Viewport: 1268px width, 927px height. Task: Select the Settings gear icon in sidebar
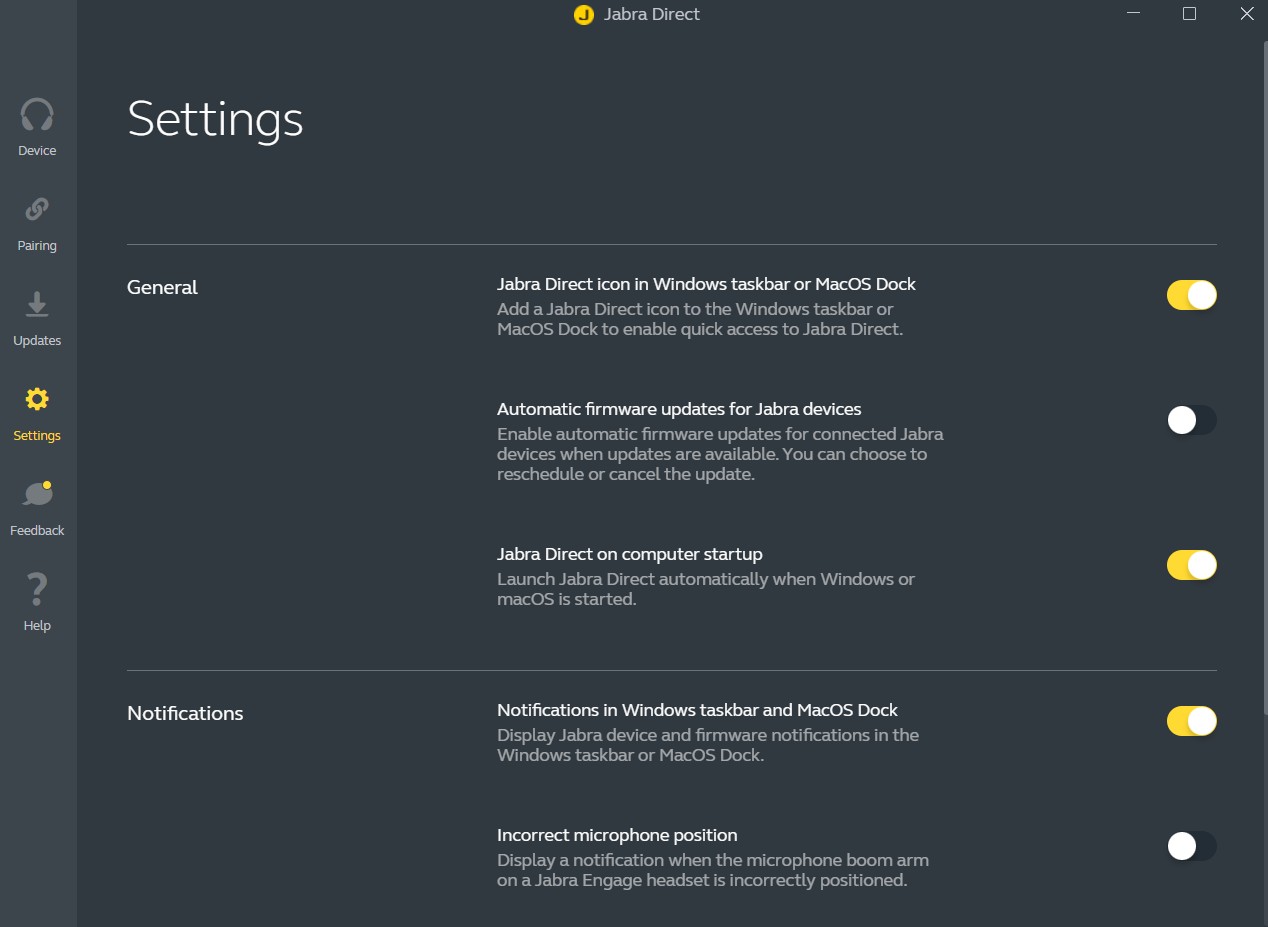(x=37, y=400)
